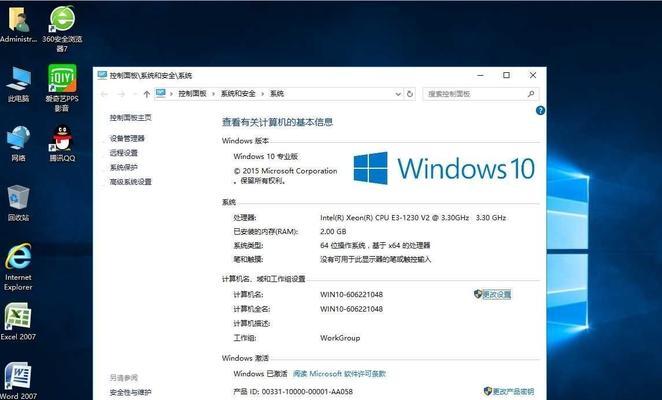Screen dimensions: 662x400
Task: Click the forward navigation arrow
Action: click(121, 94)
